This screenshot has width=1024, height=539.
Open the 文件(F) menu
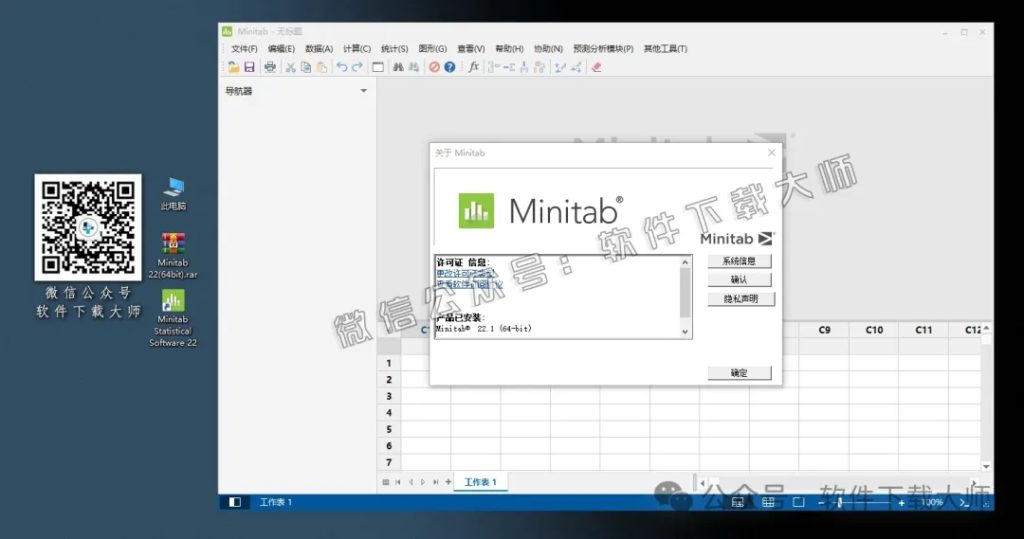[244, 49]
